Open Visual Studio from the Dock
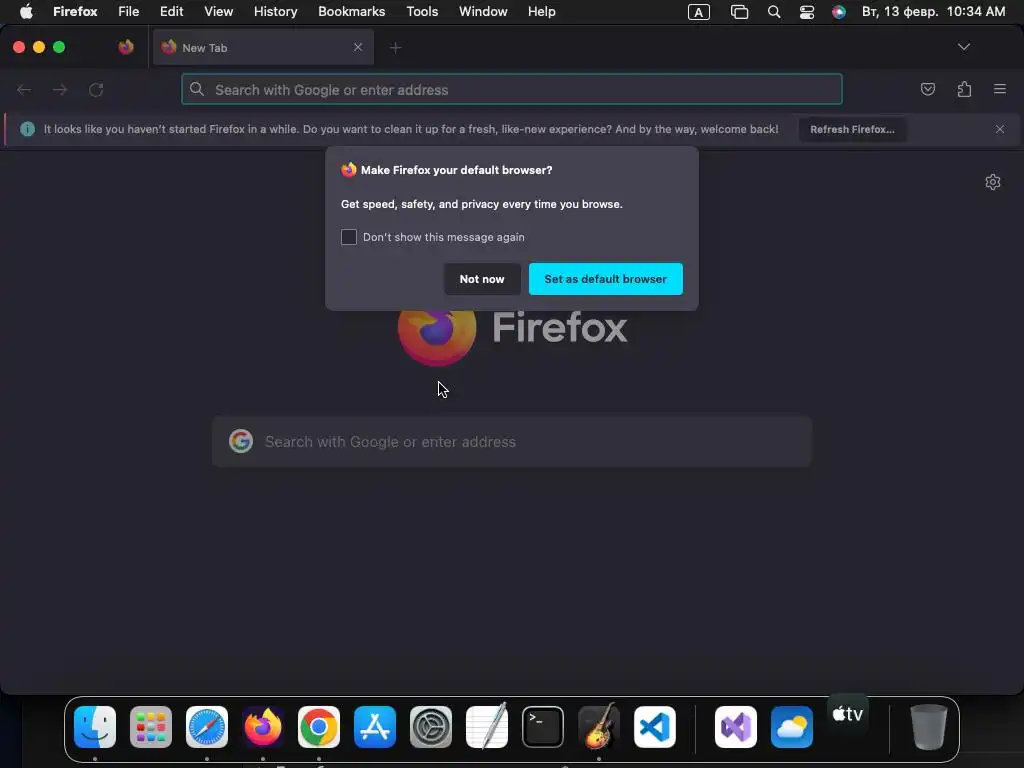This screenshot has height=768, width=1024. coord(735,727)
